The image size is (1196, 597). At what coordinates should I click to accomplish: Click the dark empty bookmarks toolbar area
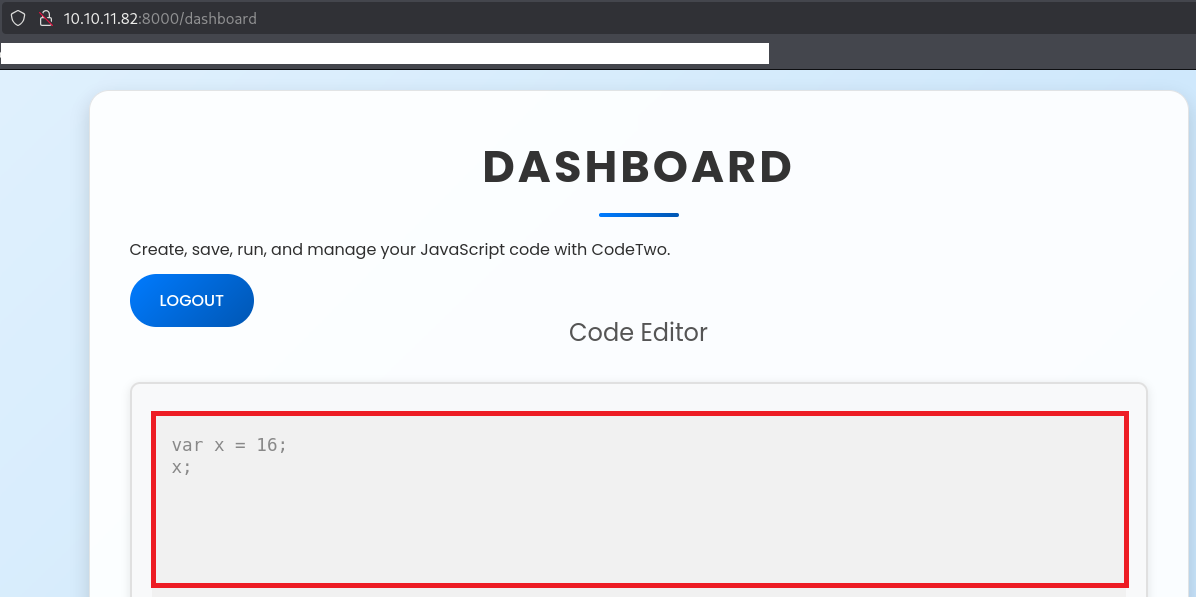[x=980, y=53]
